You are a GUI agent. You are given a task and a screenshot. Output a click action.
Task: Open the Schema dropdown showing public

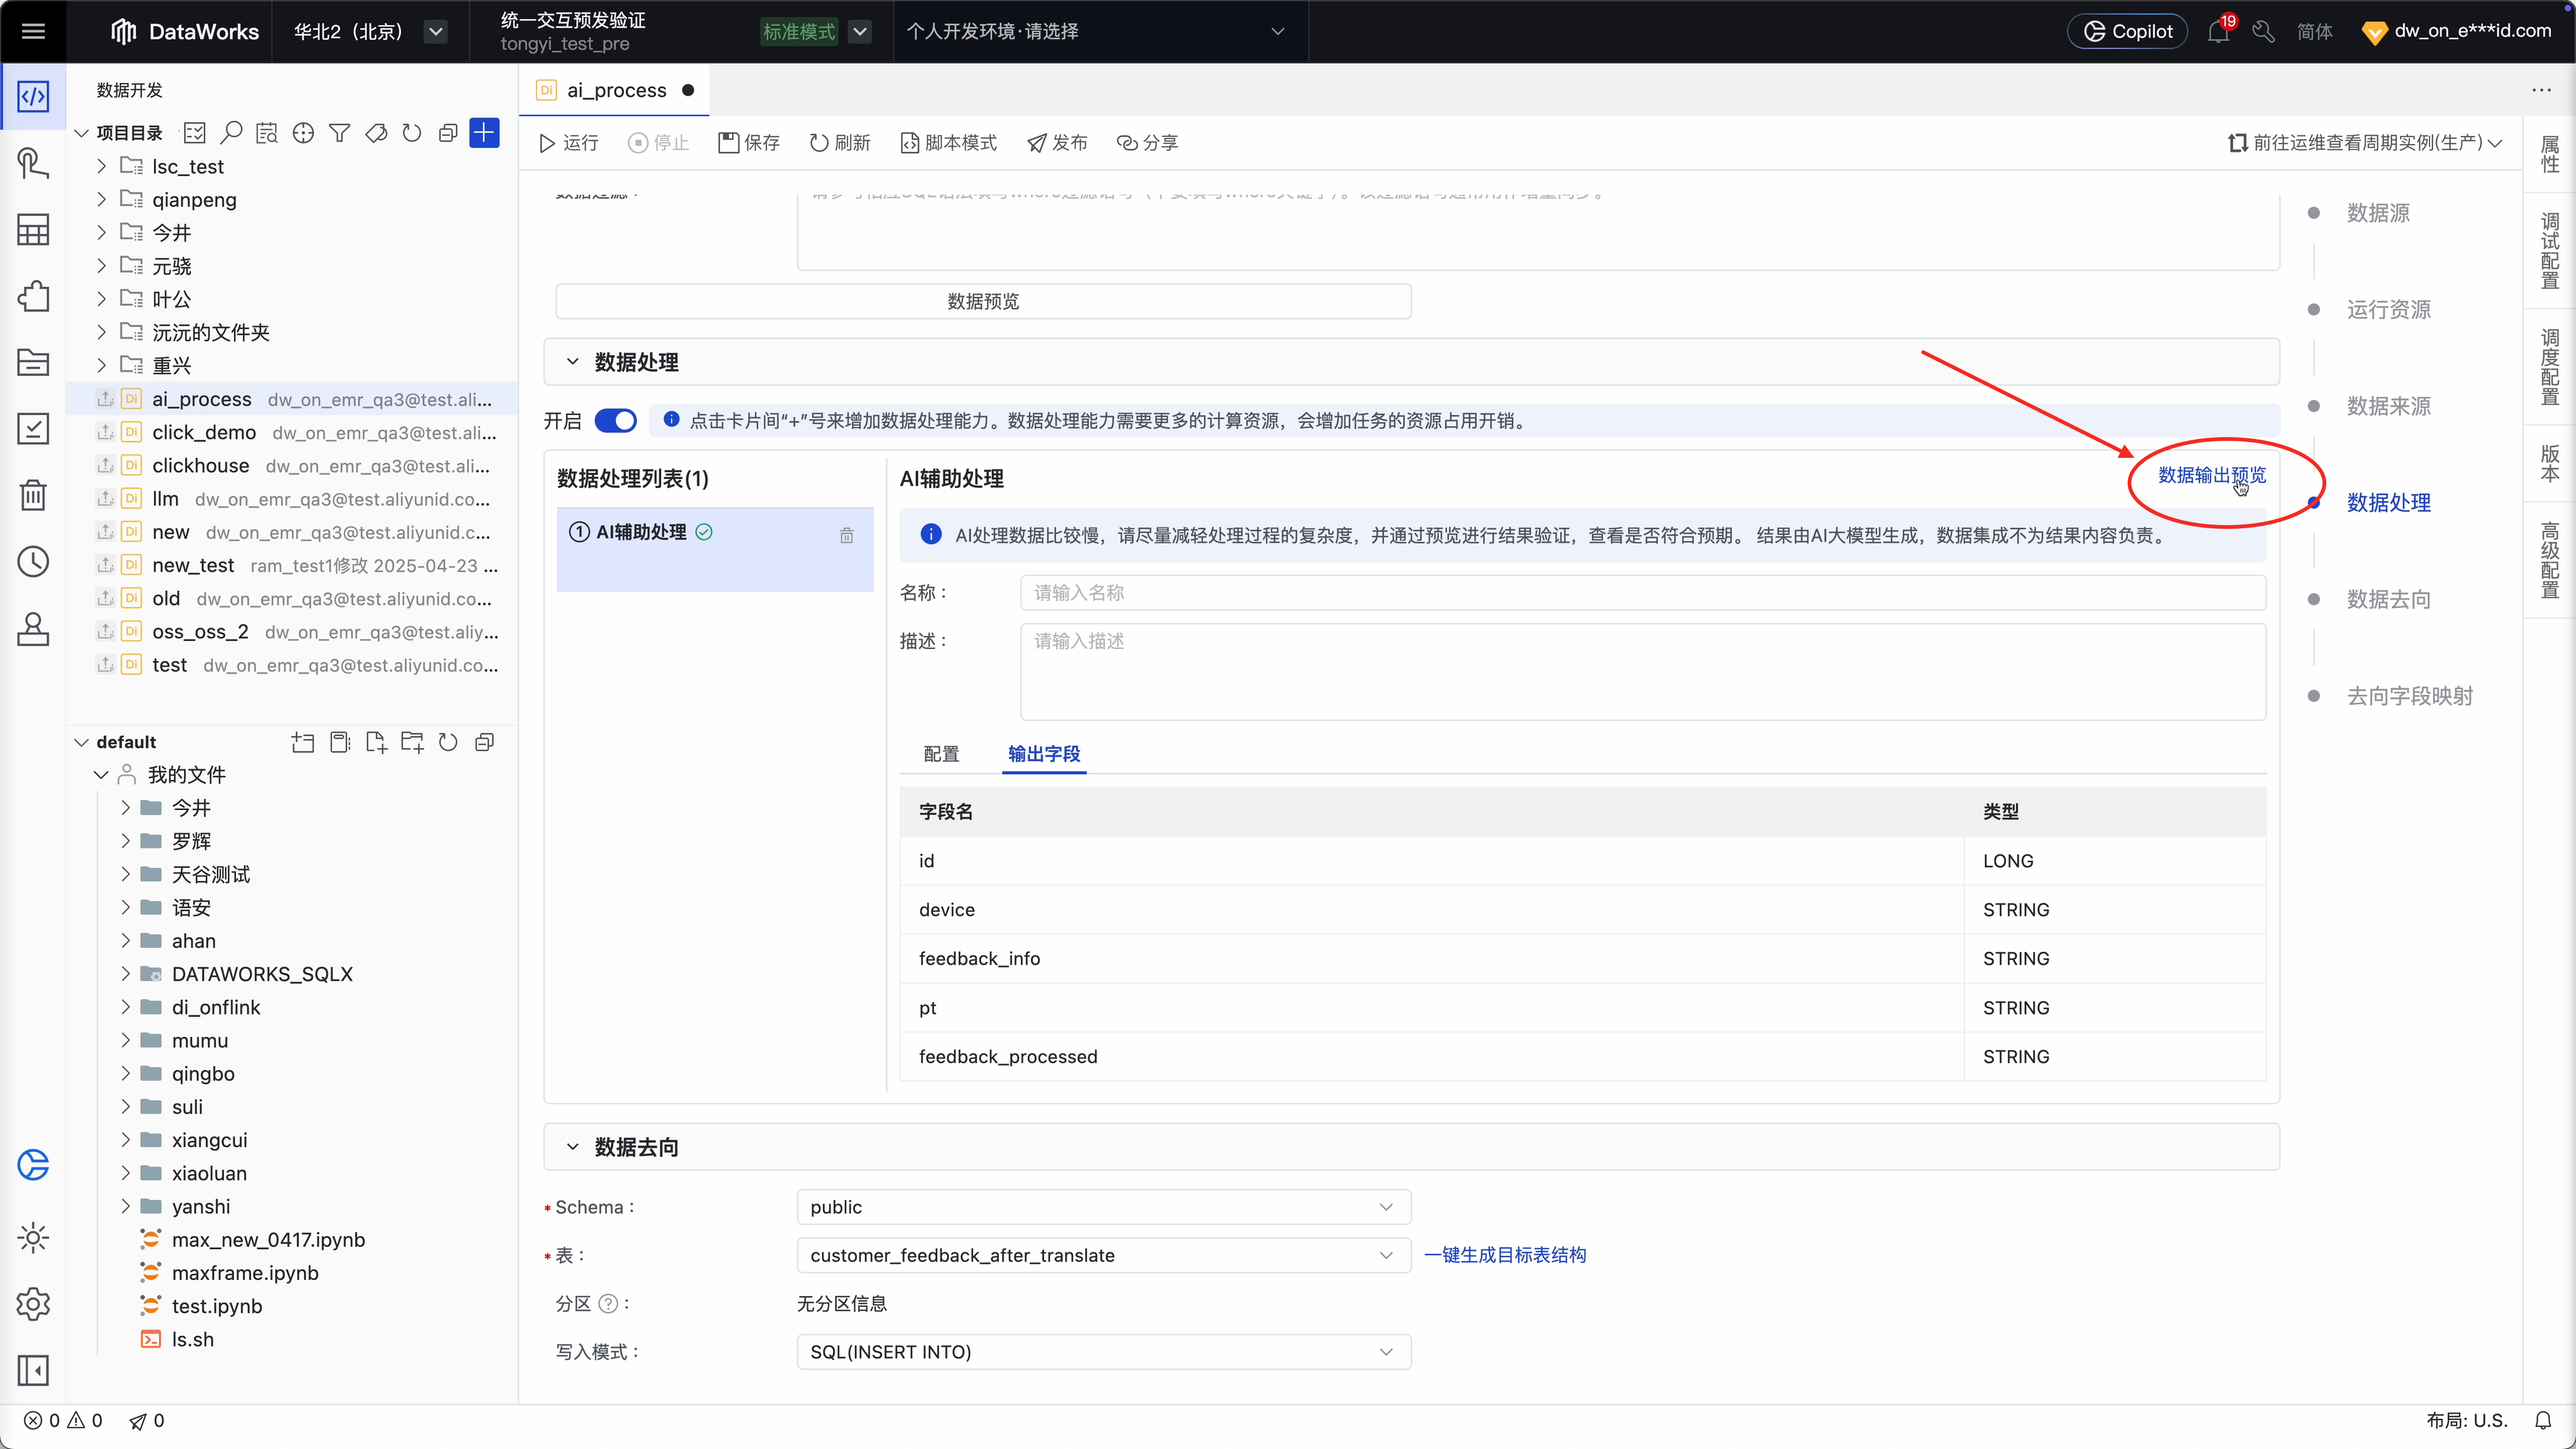pyautogui.click(x=1103, y=1206)
